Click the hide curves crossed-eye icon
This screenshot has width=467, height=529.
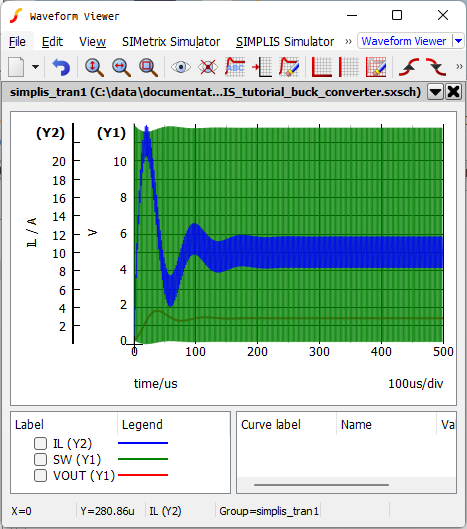(x=208, y=67)
